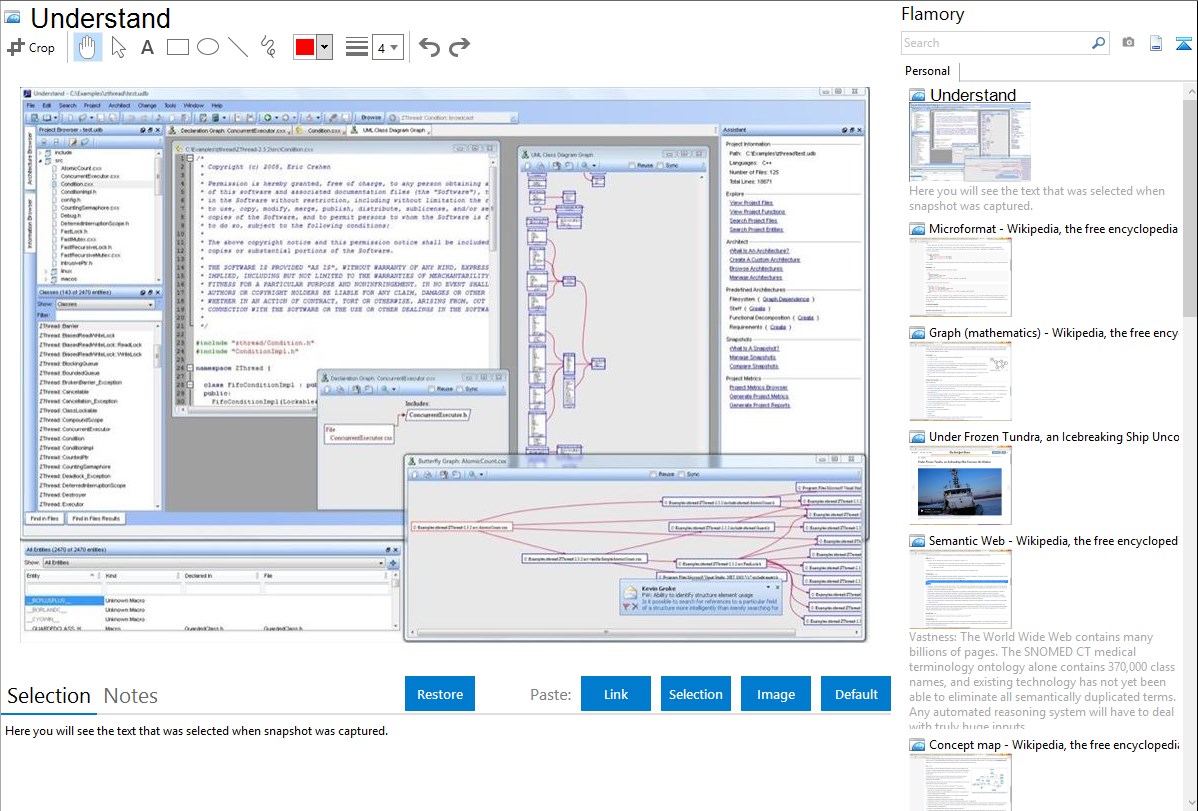The image size is (1198, 811).
Task: Select the text annotation tool
Action: [x=147, y=47]
